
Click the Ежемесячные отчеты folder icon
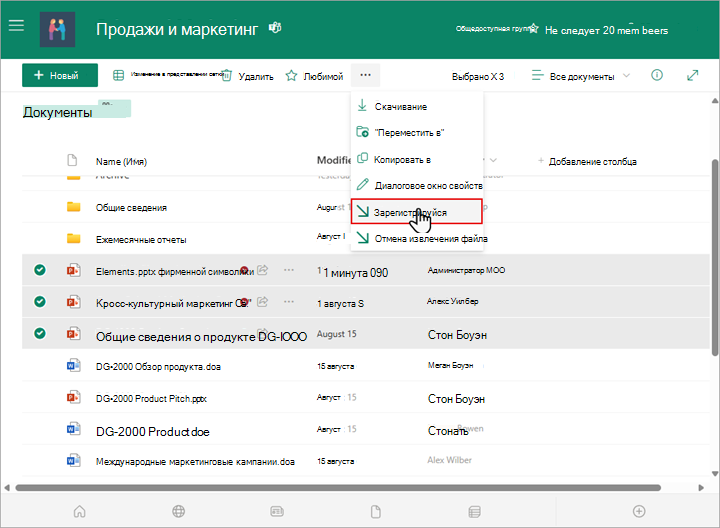(73, 238)
